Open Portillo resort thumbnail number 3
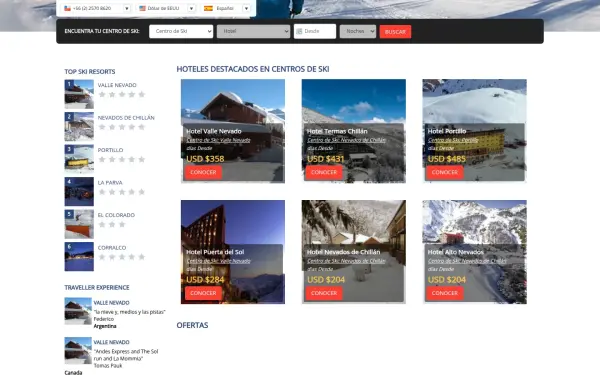 [79, 159]
